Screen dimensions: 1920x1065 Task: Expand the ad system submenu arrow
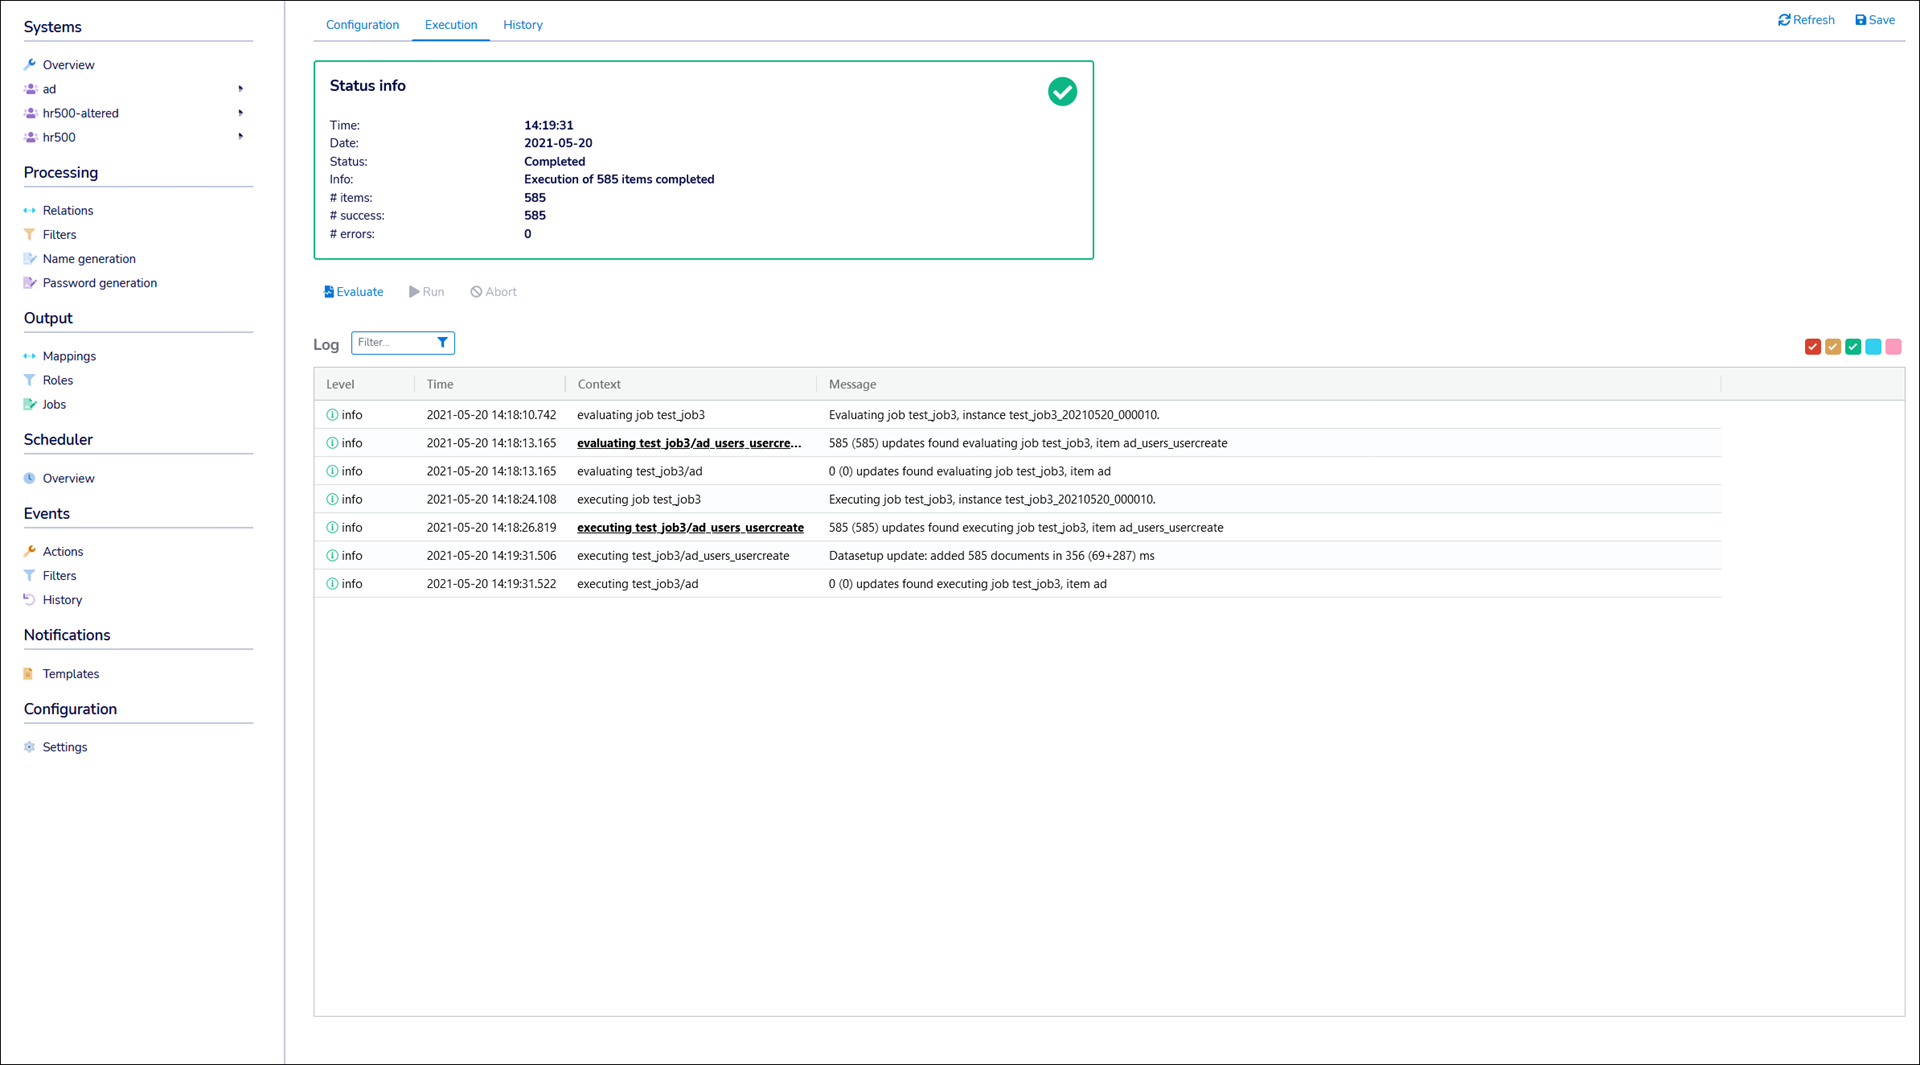(x=240, y=89)
